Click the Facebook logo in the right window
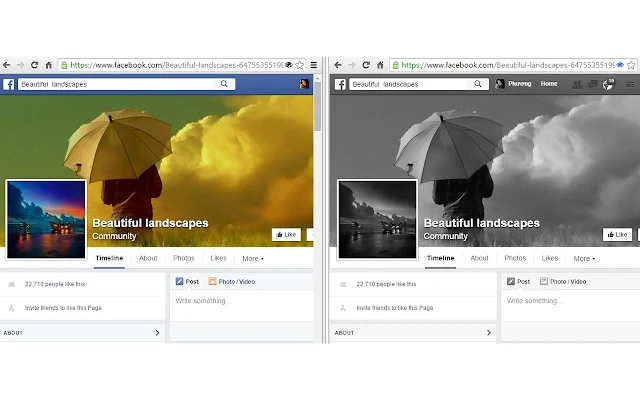This screenshot has height=400, width=640. (340, 84)
